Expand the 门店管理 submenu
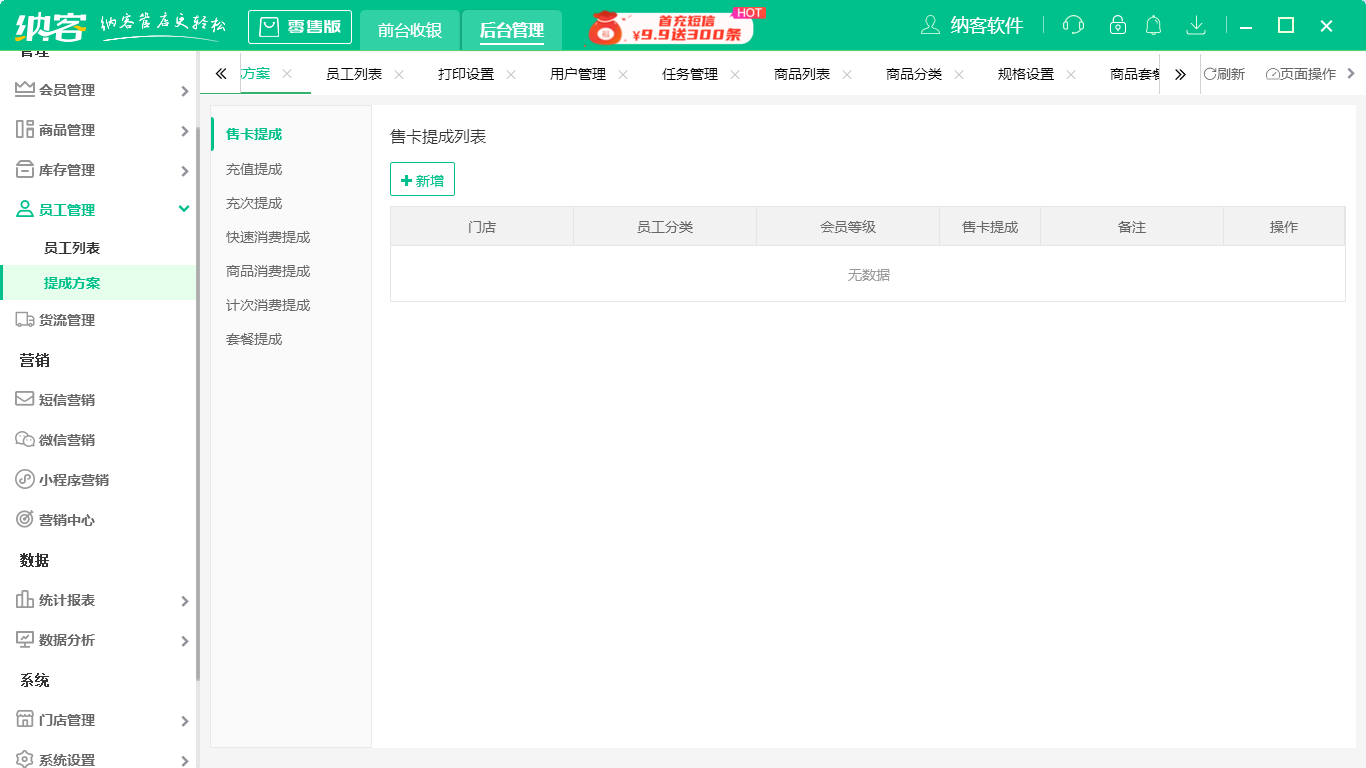This screenshot has height=768, width=1366. pos(184,719)
